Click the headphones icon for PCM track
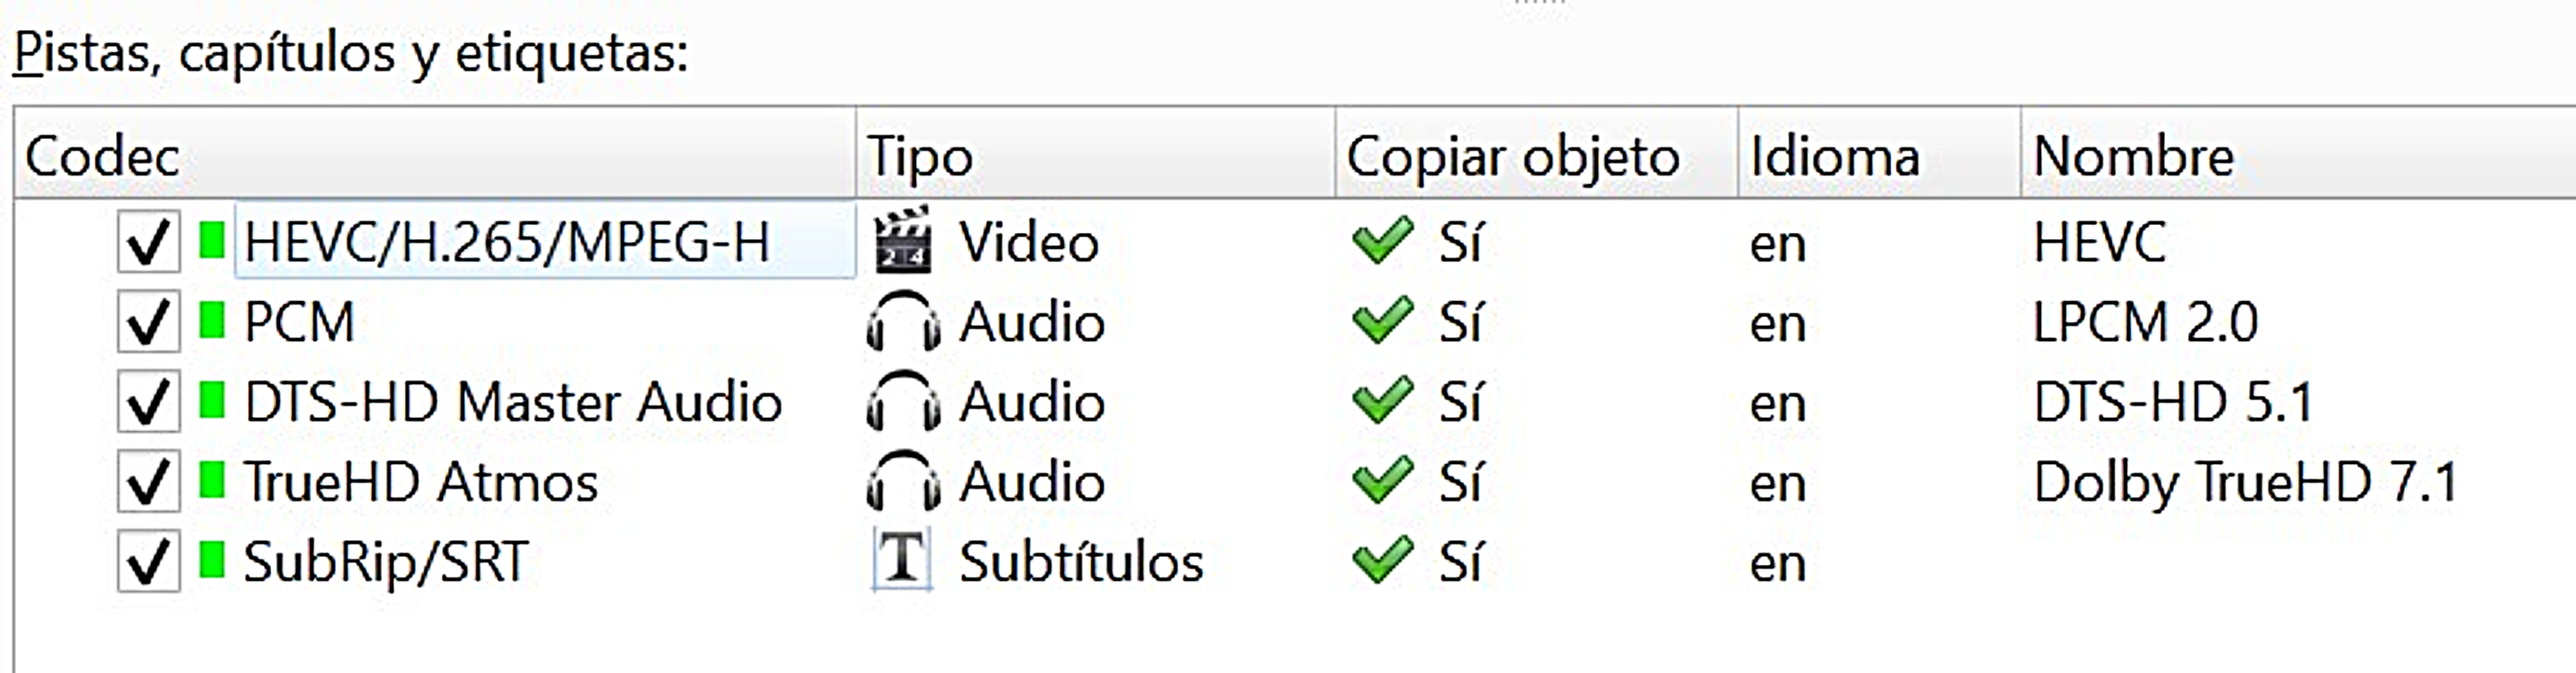 (903, 321)
